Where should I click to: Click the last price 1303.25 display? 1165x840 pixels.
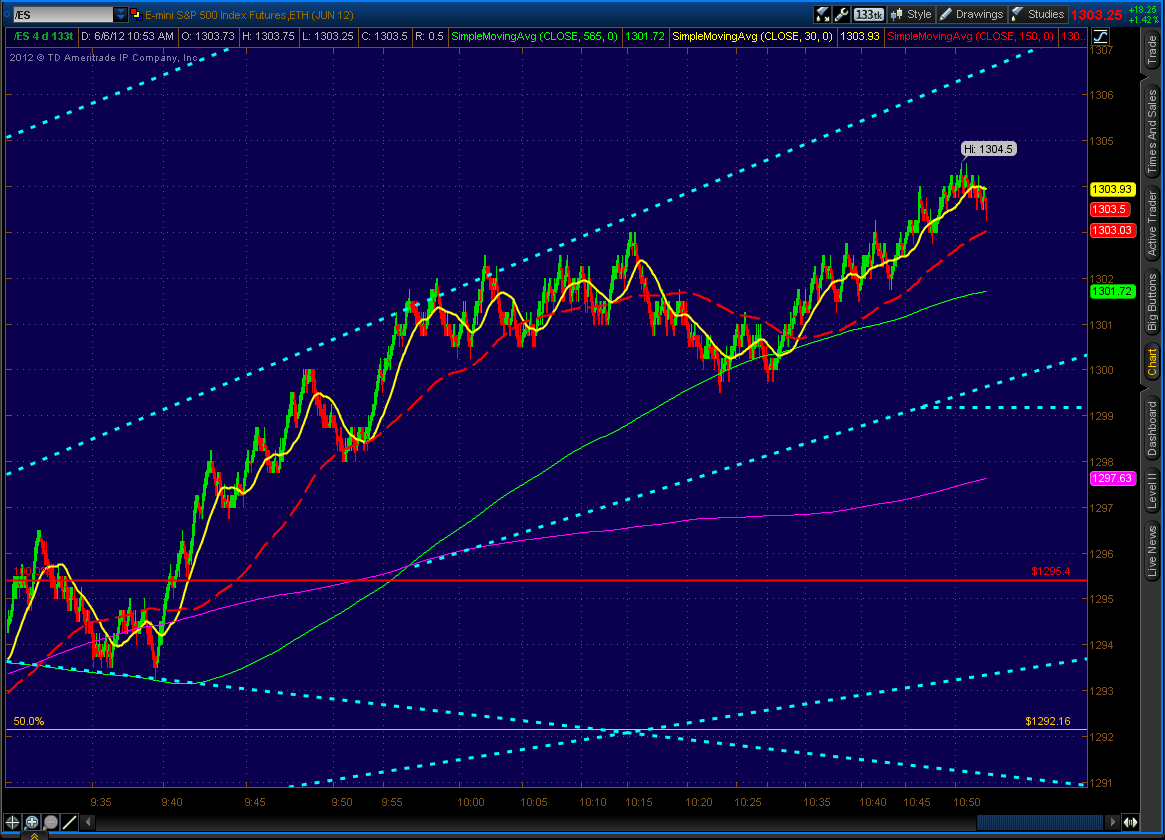pos(1097,15)
